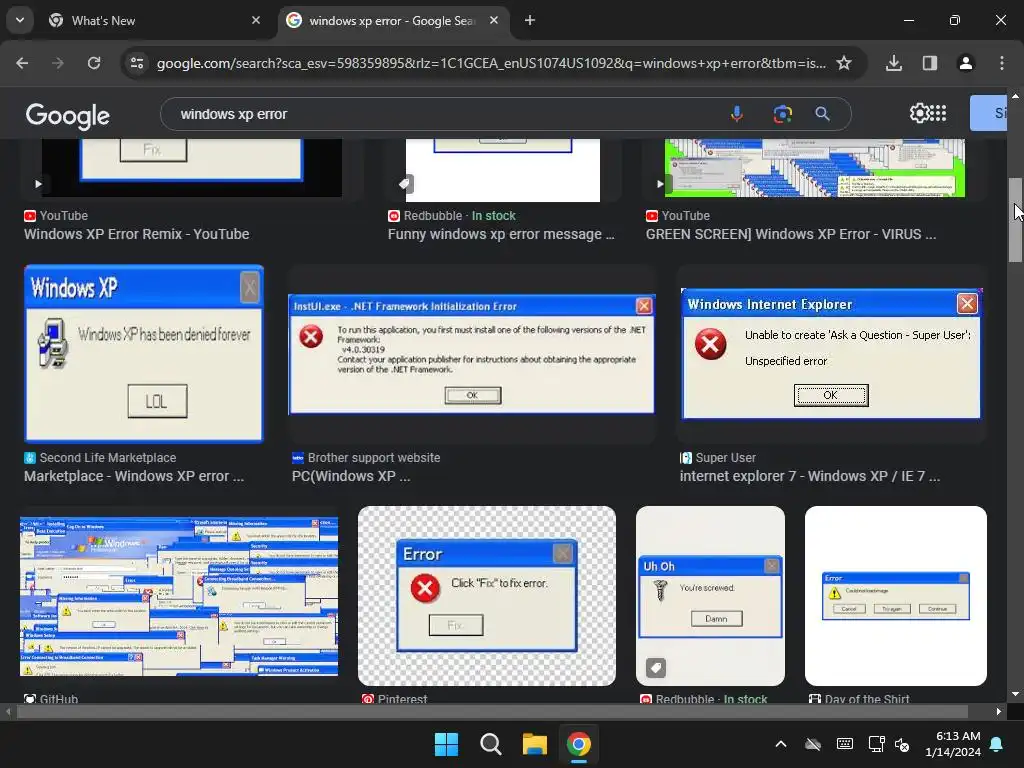Screen dimensions: 1024x768
Task: Open the 'Click Fix to fix error' image
Action: [487, 596]
